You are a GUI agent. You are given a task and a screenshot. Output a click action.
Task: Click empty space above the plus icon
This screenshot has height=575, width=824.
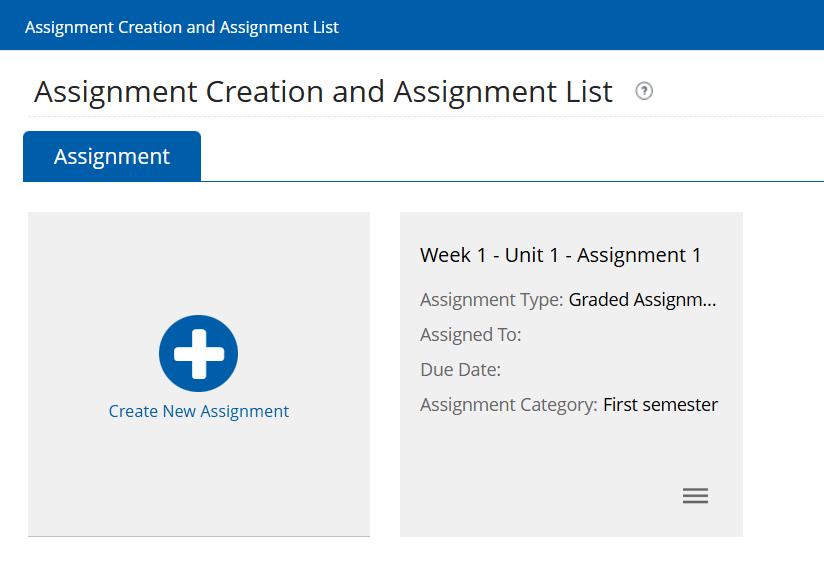(198, 262)
